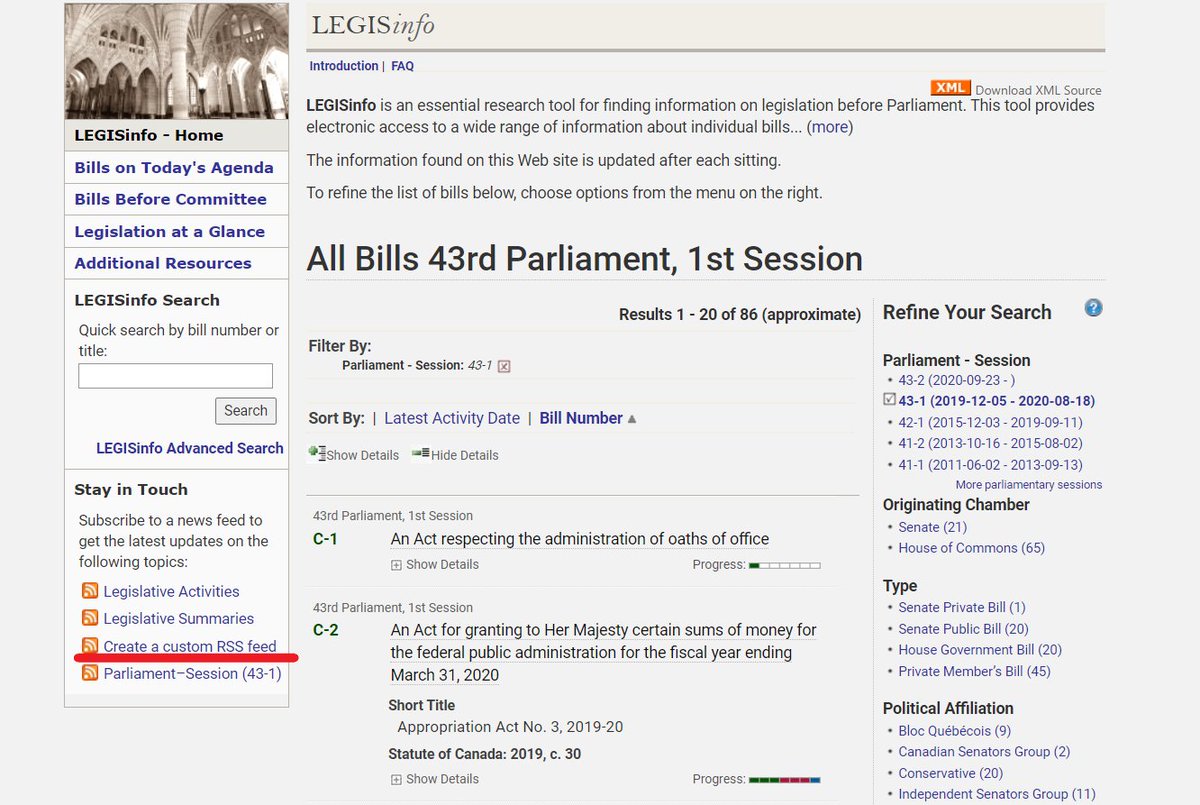Filter by session 43-2 (2020-09-23 - )
The width and height of the screenshot is (1200, 805).
(x=957, y=380)
